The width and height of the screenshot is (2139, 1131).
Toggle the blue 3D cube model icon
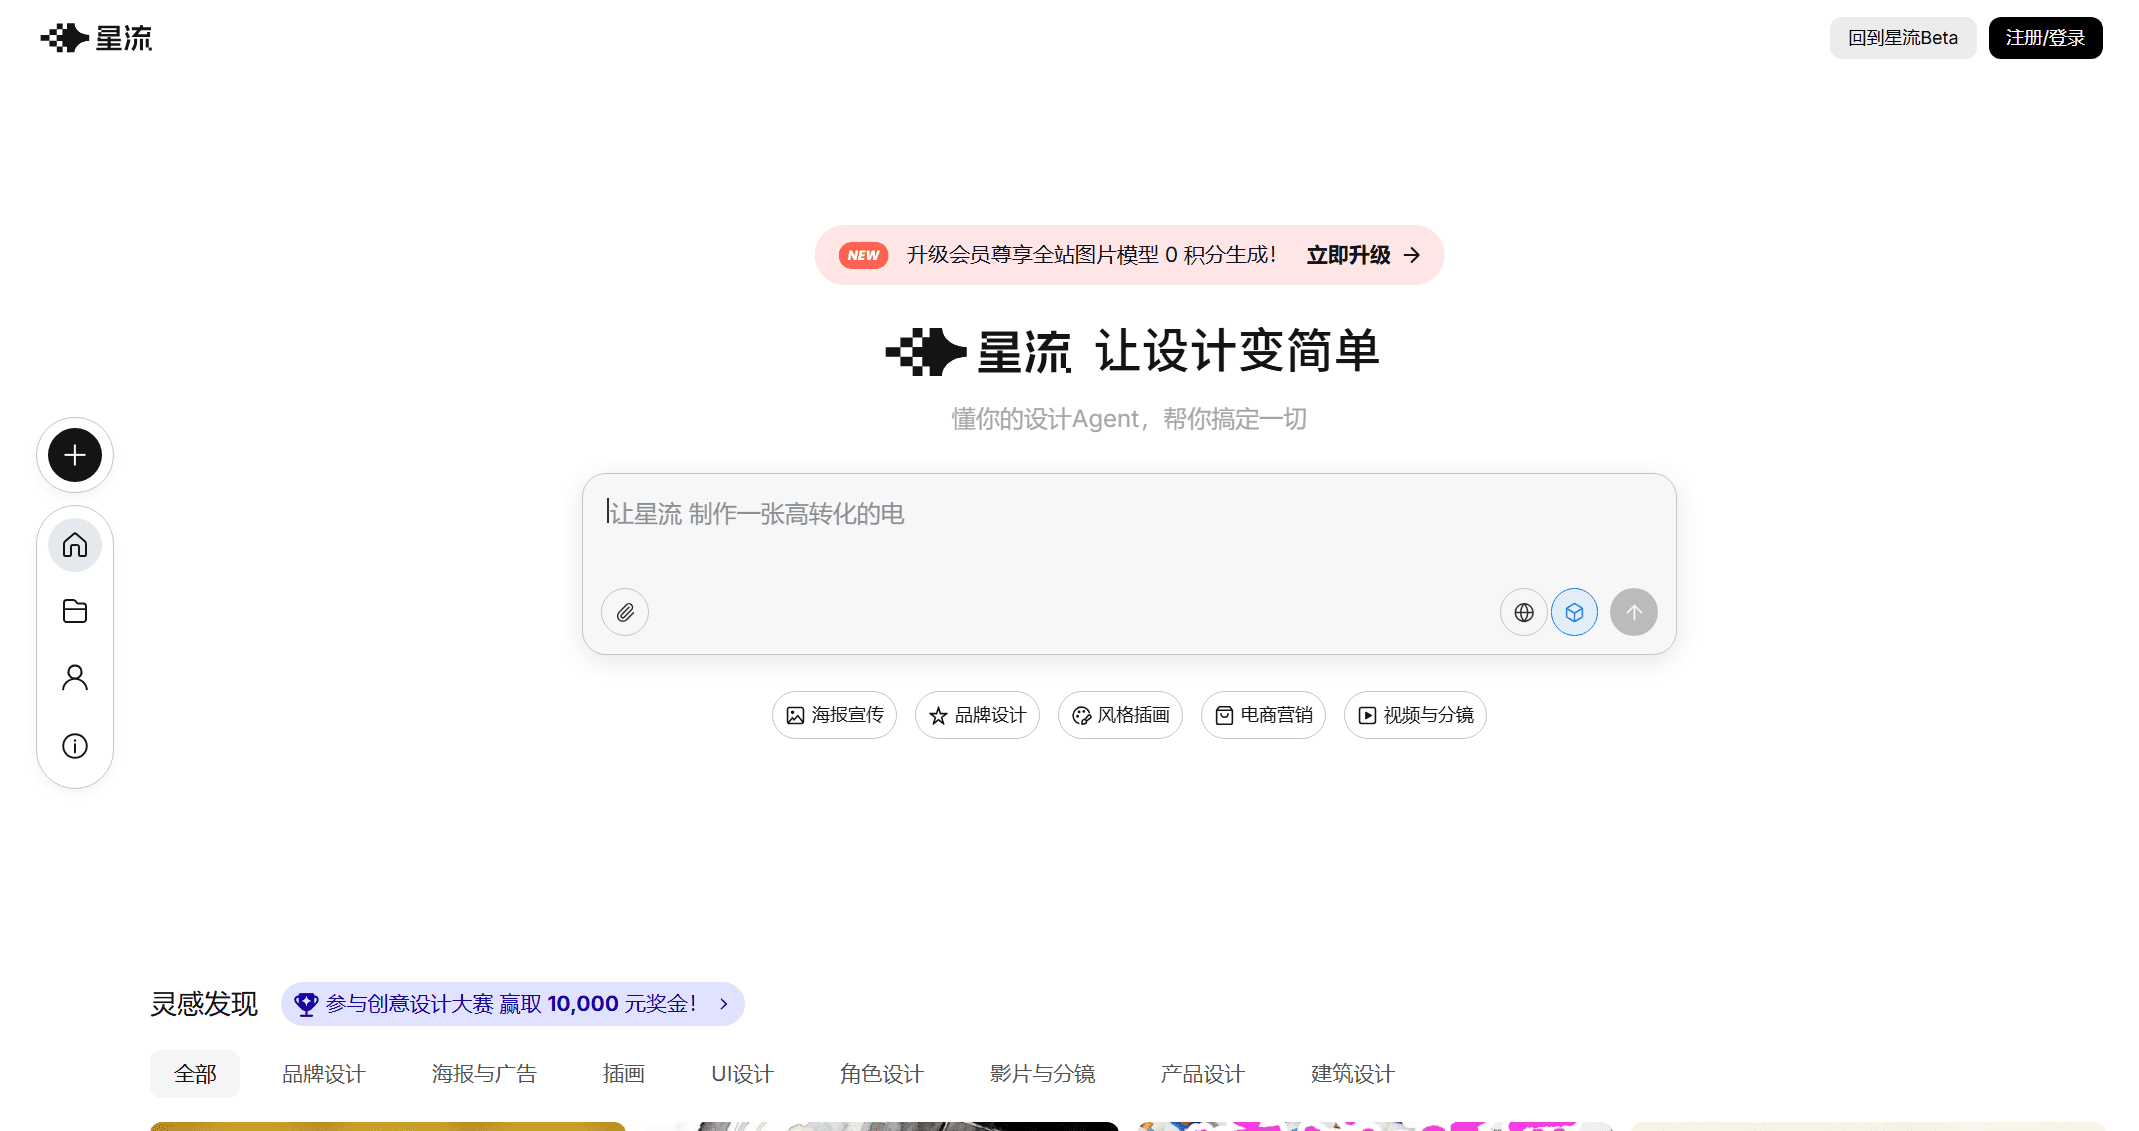pyautogui.click(x=1575, y=612)
